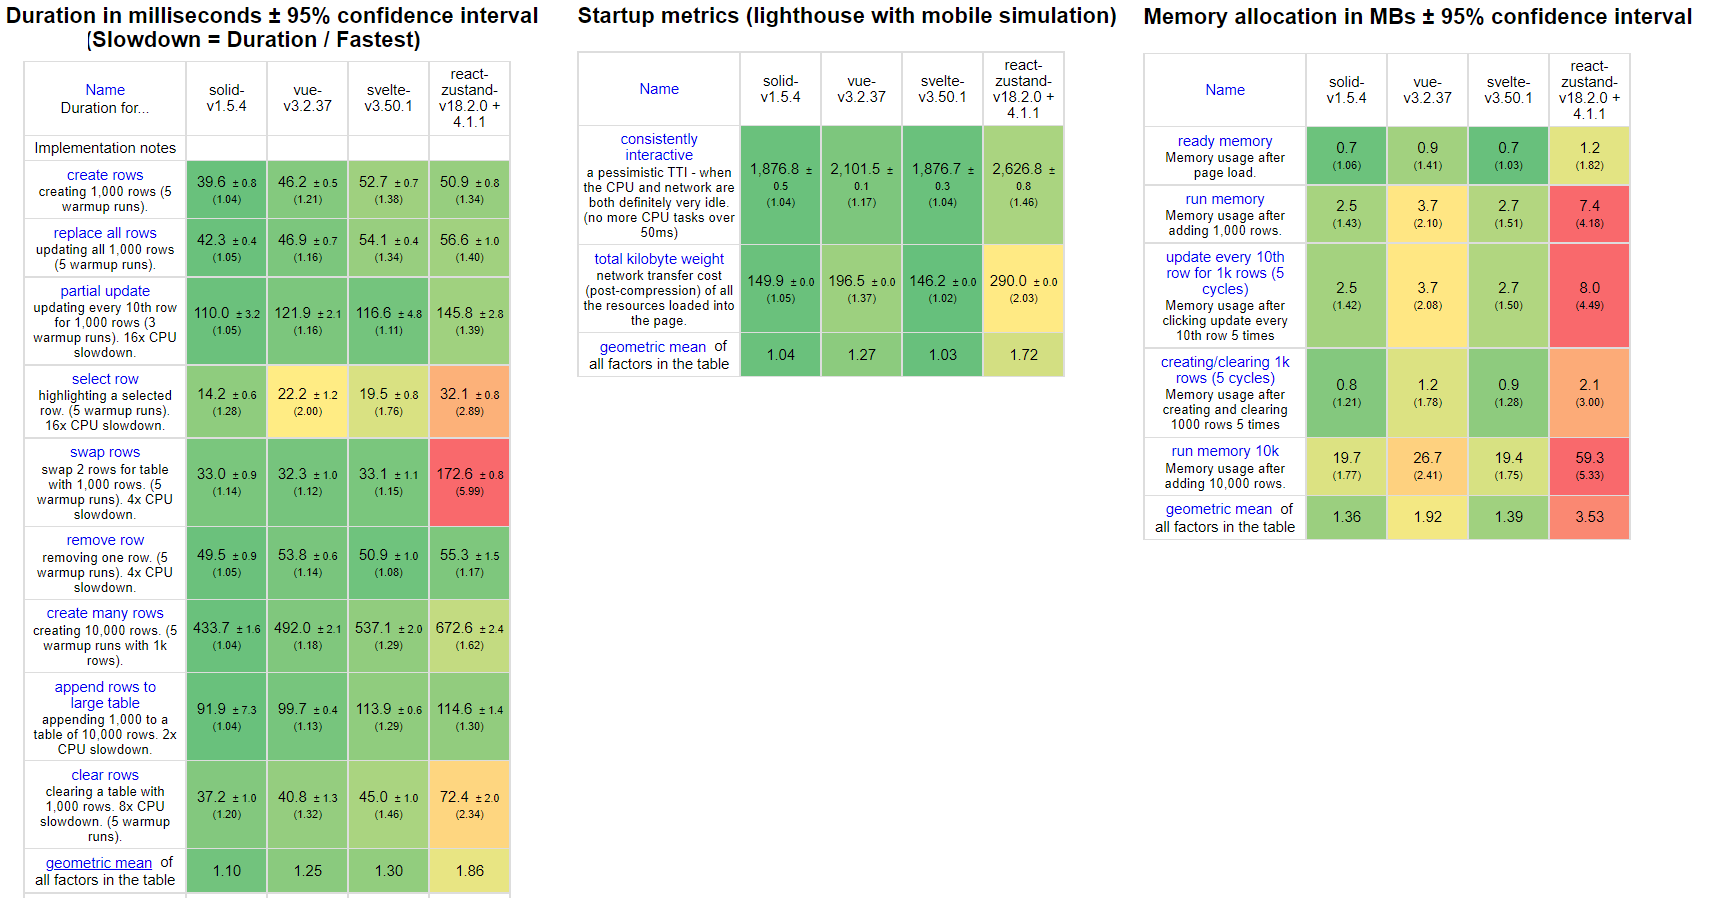Click the Name link in Startup metrics table
1712x916 pixels.
(x=659, y=89)
